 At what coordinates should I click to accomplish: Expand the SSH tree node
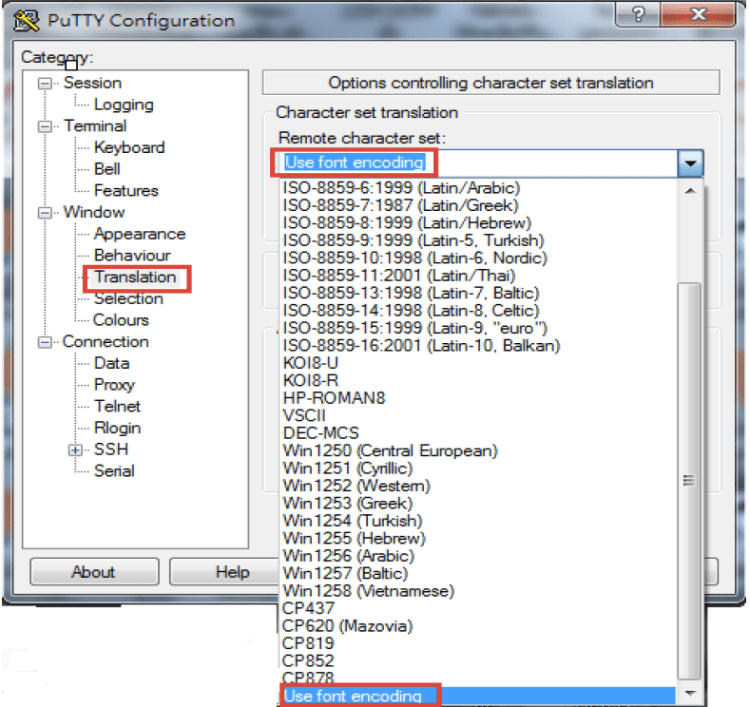(76, 450)
